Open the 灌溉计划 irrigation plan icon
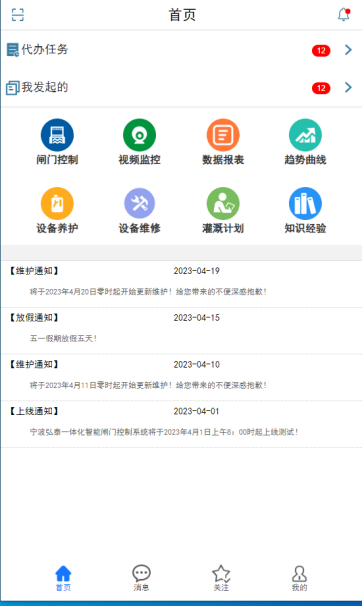Image resolution: width=362 pixels, height=606 pixels. coord(223,203)
